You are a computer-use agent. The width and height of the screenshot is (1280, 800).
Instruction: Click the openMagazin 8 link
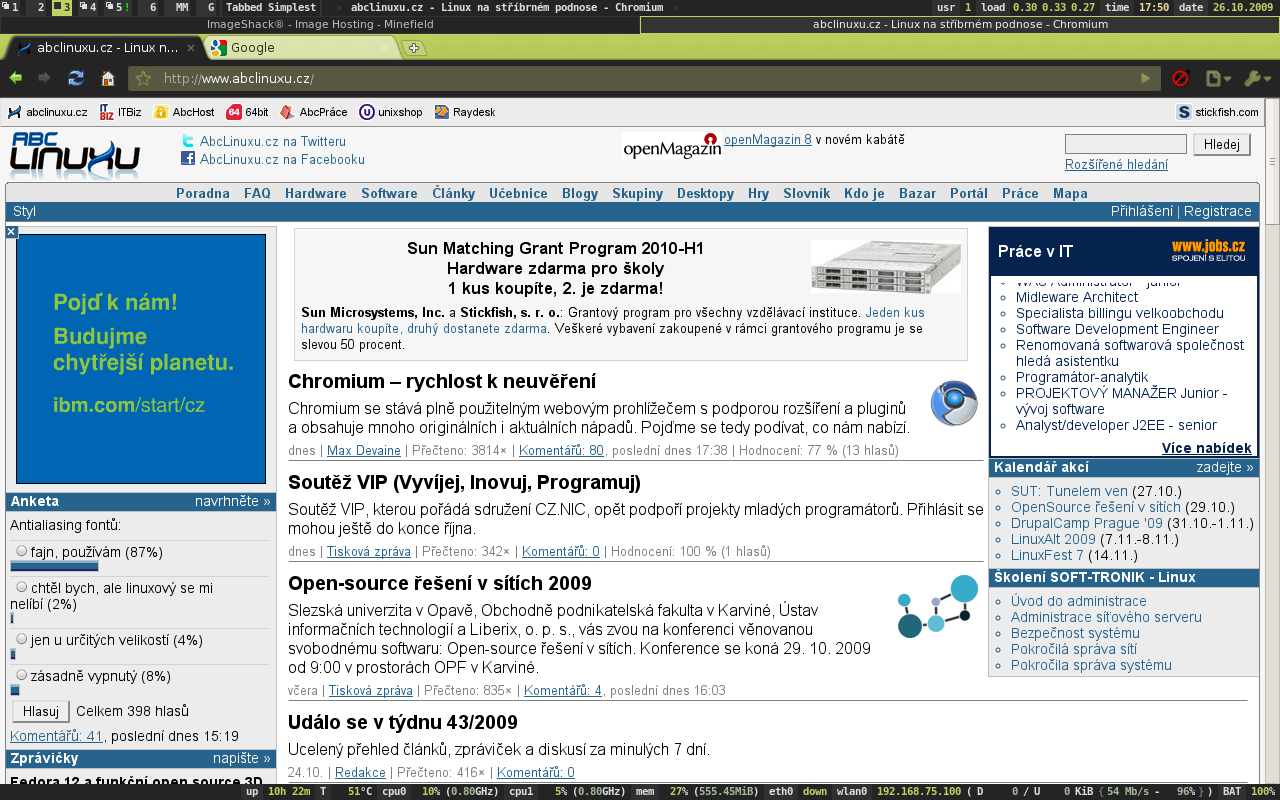(x=768, y=140)
